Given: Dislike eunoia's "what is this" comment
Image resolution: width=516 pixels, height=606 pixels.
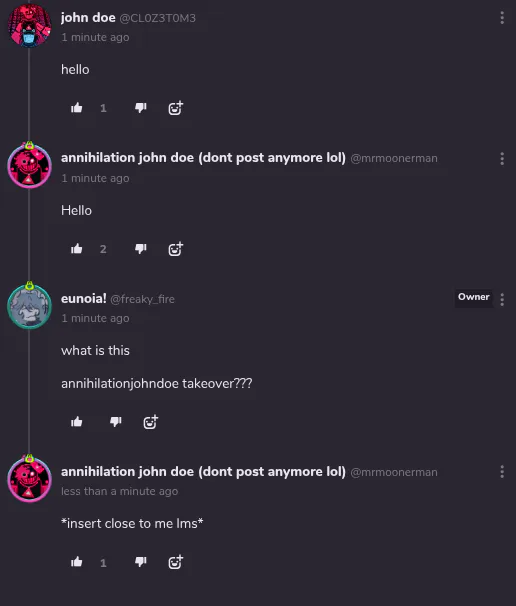Looking at the screenshot, I should (x=116, y=422).
